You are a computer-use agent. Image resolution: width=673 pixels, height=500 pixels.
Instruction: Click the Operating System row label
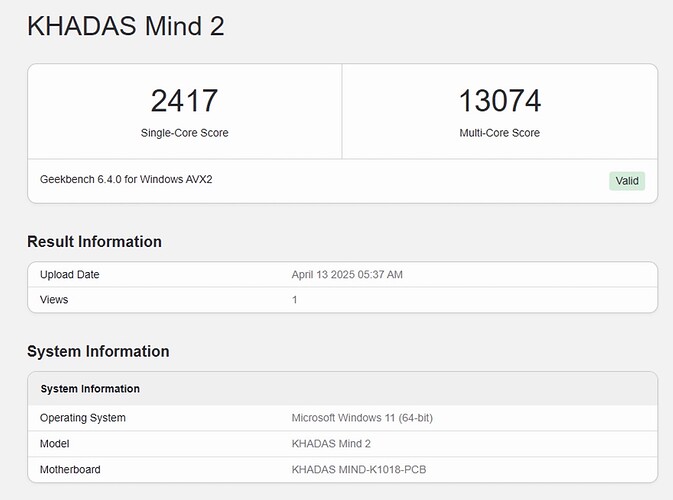tap(83, 418)
